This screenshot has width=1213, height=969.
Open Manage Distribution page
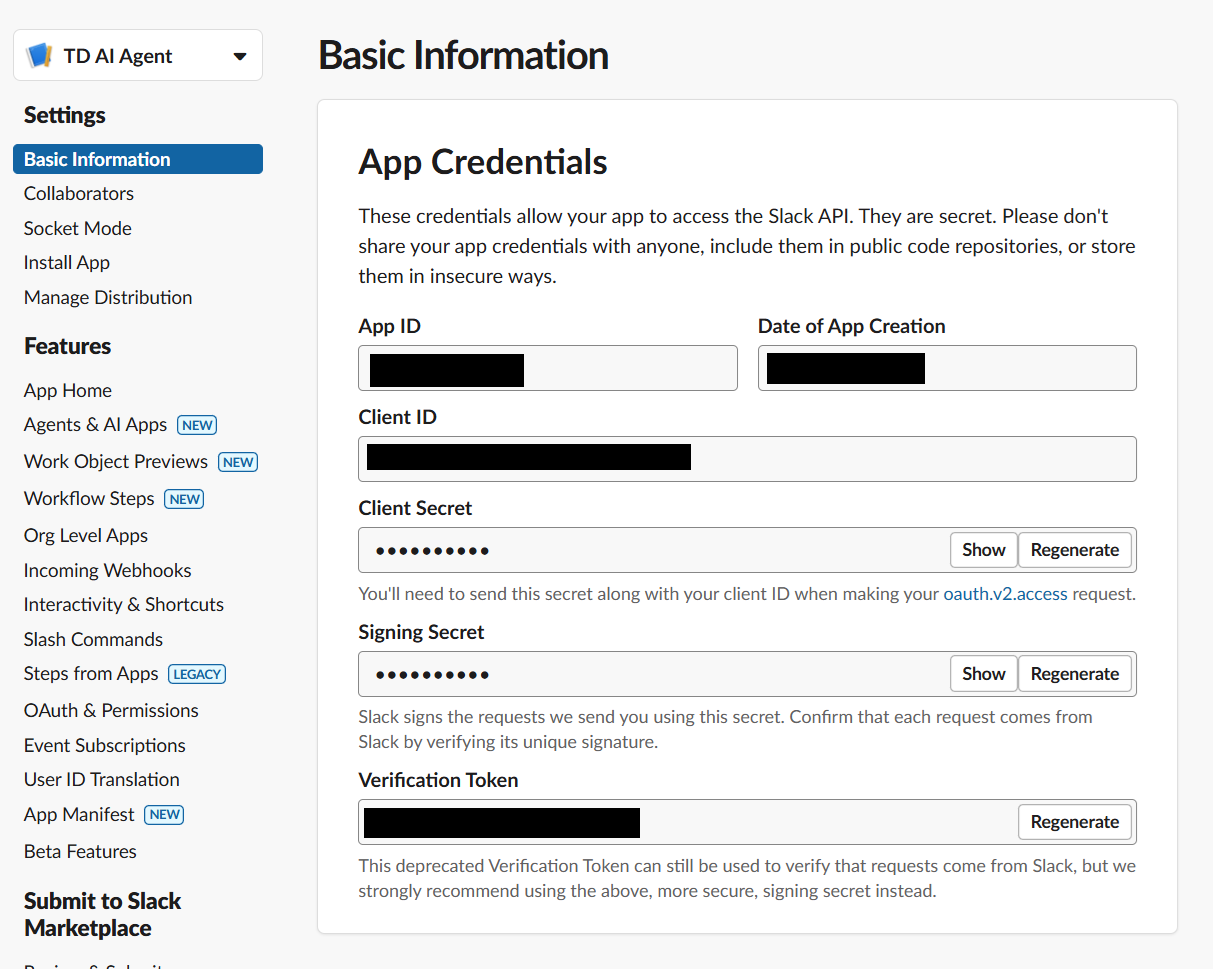tap(108, 297)
